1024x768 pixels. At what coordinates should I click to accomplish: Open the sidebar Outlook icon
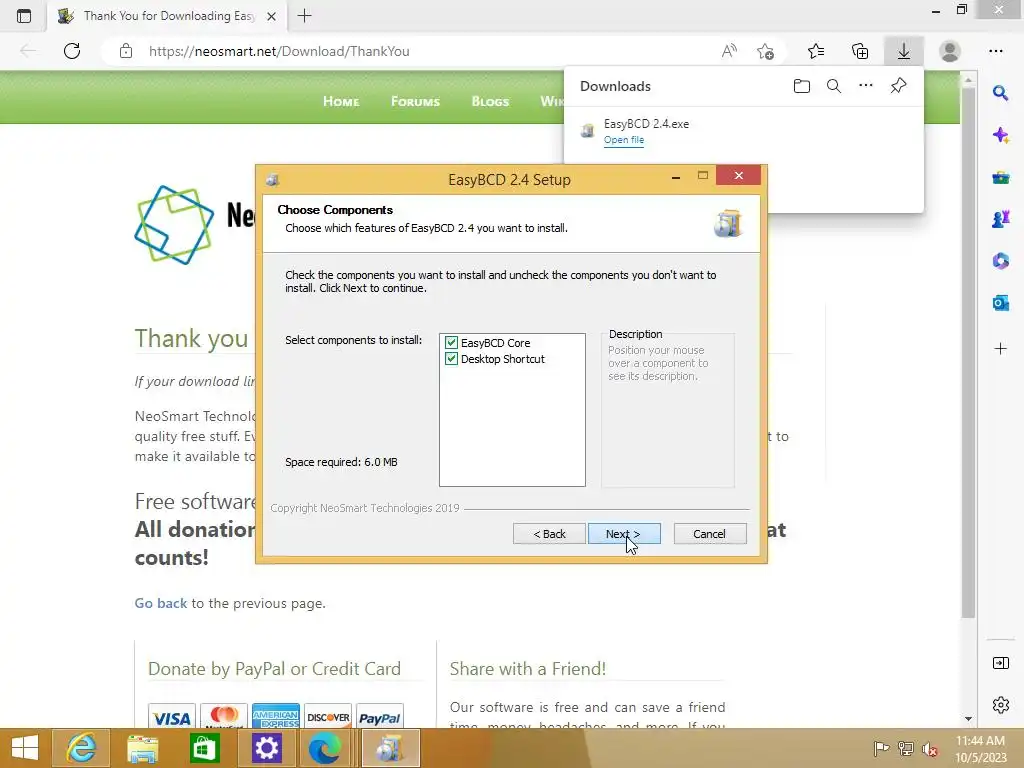1000,303
